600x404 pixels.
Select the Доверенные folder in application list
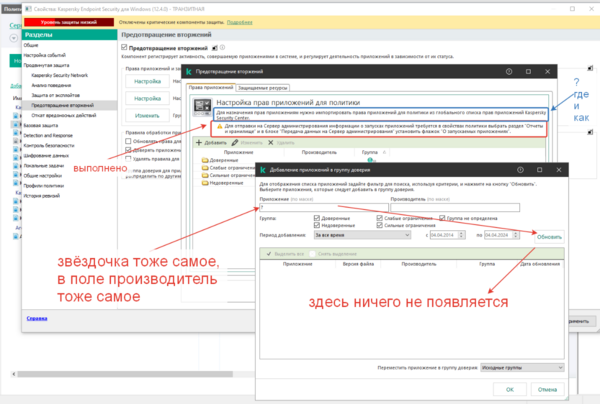click(224, 160)
